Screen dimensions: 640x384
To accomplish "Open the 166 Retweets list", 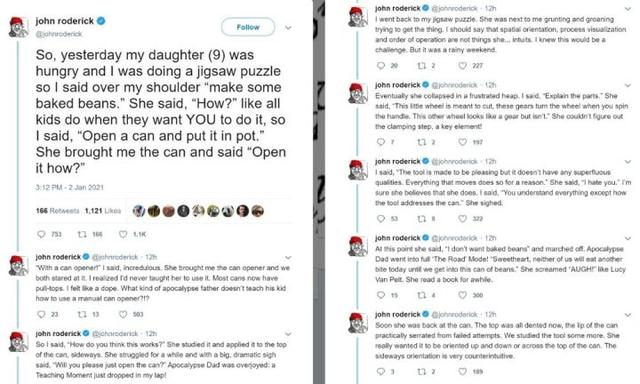I will tap(58, 211).
